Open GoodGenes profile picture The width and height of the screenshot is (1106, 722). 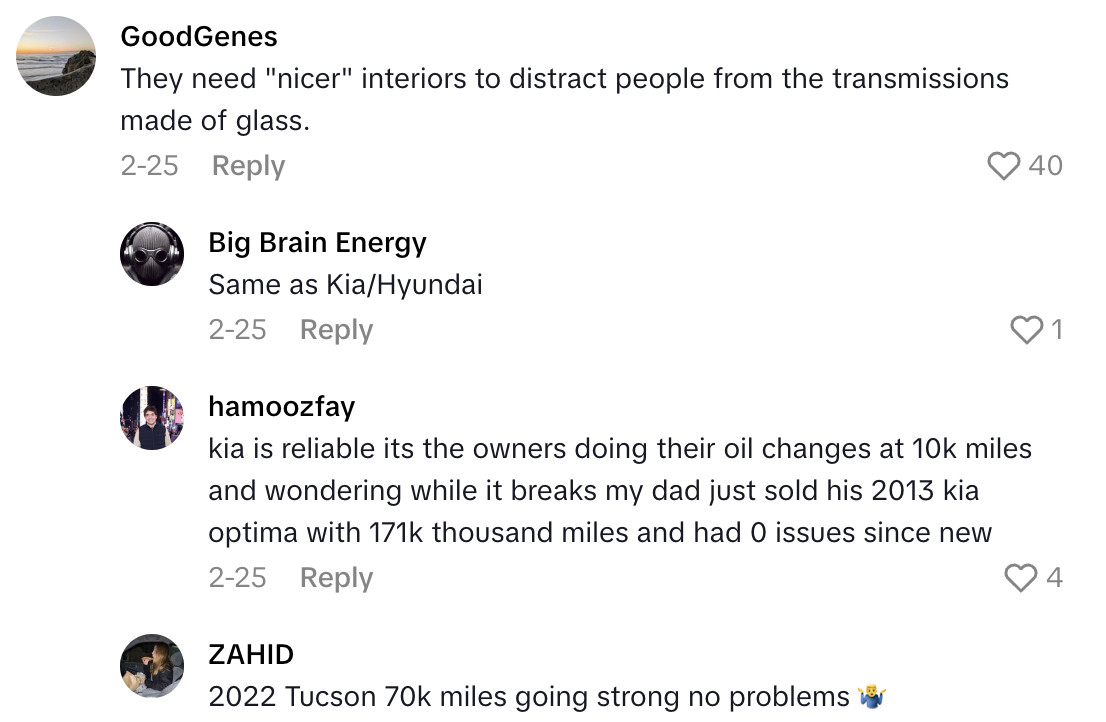pyautogui.click(x=57, y=56)
